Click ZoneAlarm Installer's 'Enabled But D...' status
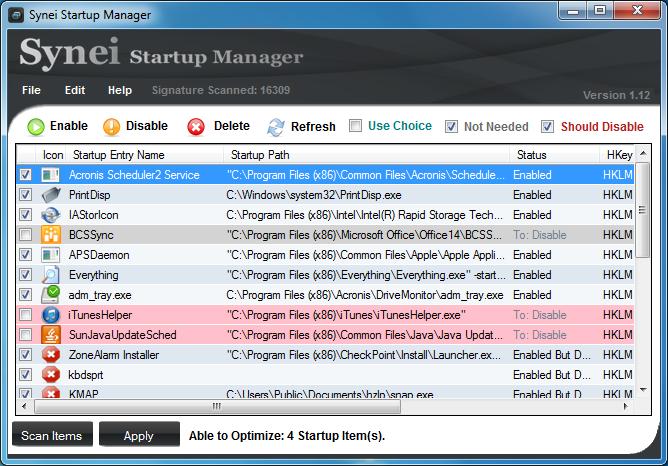Viewport: 668px width, 466px height. point(552,355)
